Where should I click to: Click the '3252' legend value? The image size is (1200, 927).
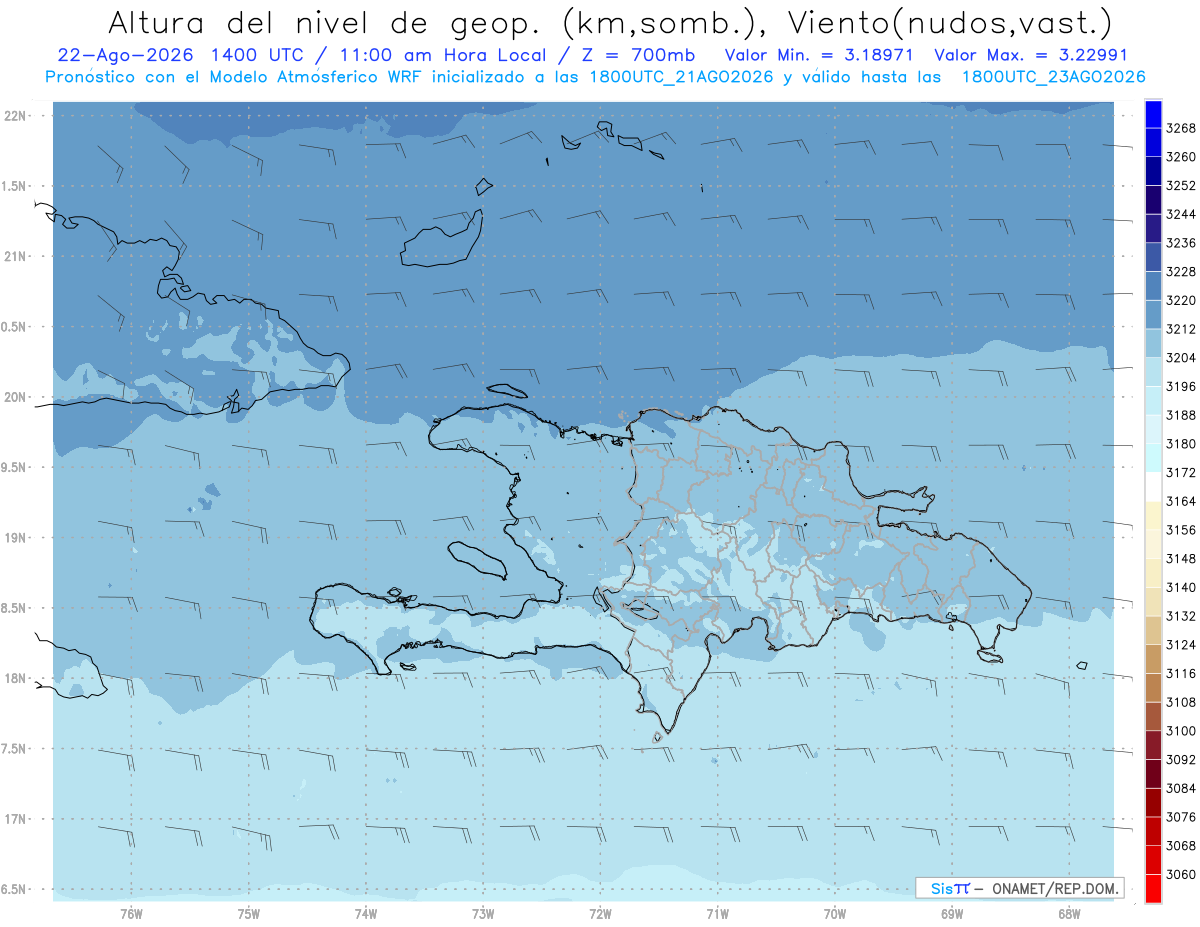[1181, 186]
